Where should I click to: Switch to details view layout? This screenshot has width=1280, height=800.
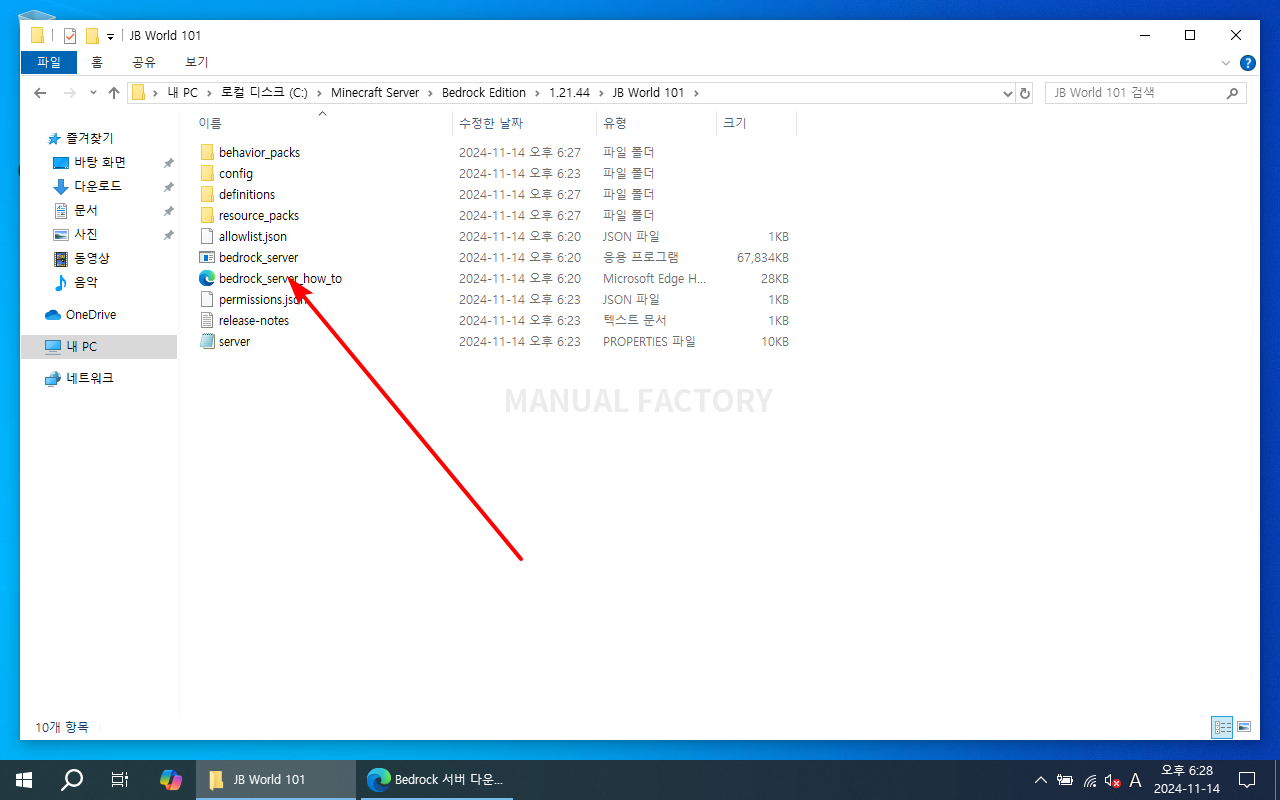(x=1222, y=727)
